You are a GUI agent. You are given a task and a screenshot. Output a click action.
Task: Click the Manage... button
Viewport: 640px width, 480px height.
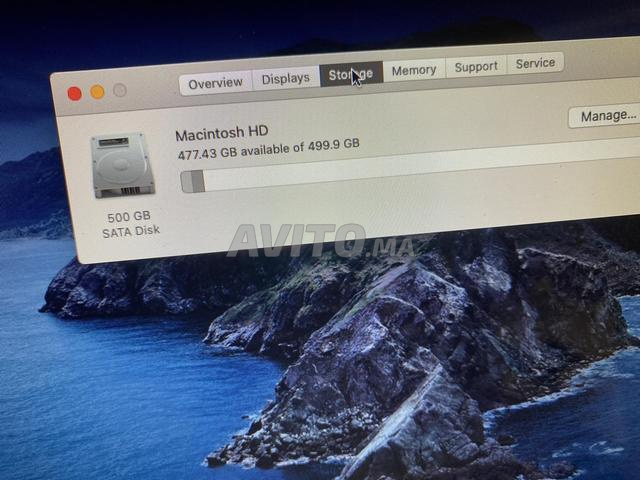[x=607, y=116]
